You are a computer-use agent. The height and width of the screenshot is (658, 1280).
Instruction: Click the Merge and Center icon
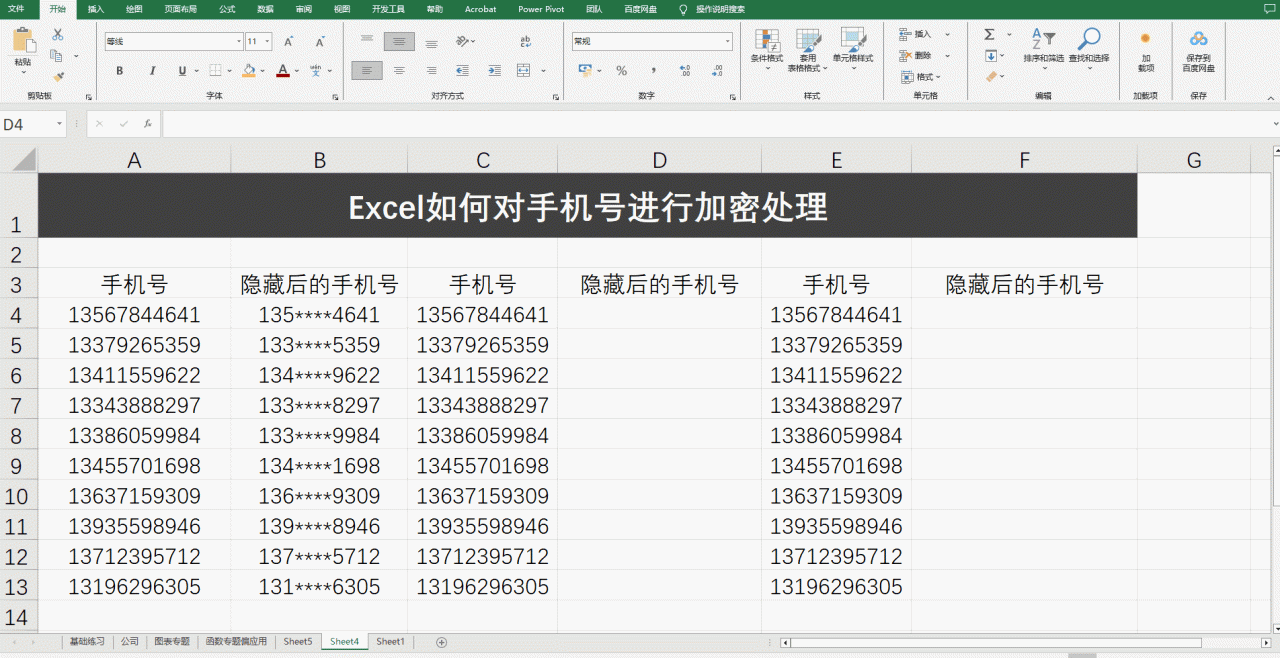coord(524,71)
